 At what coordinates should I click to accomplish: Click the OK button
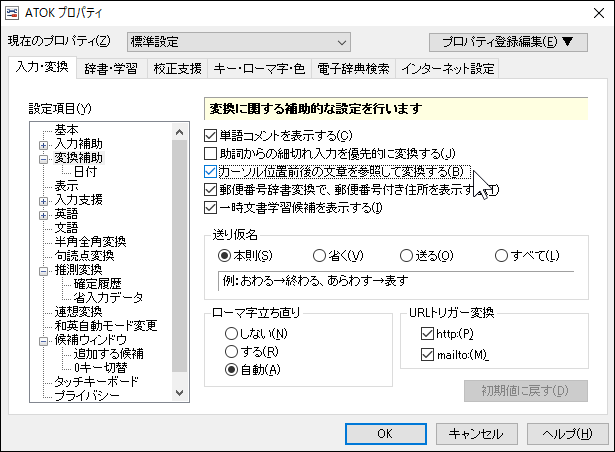click(386, 434)
